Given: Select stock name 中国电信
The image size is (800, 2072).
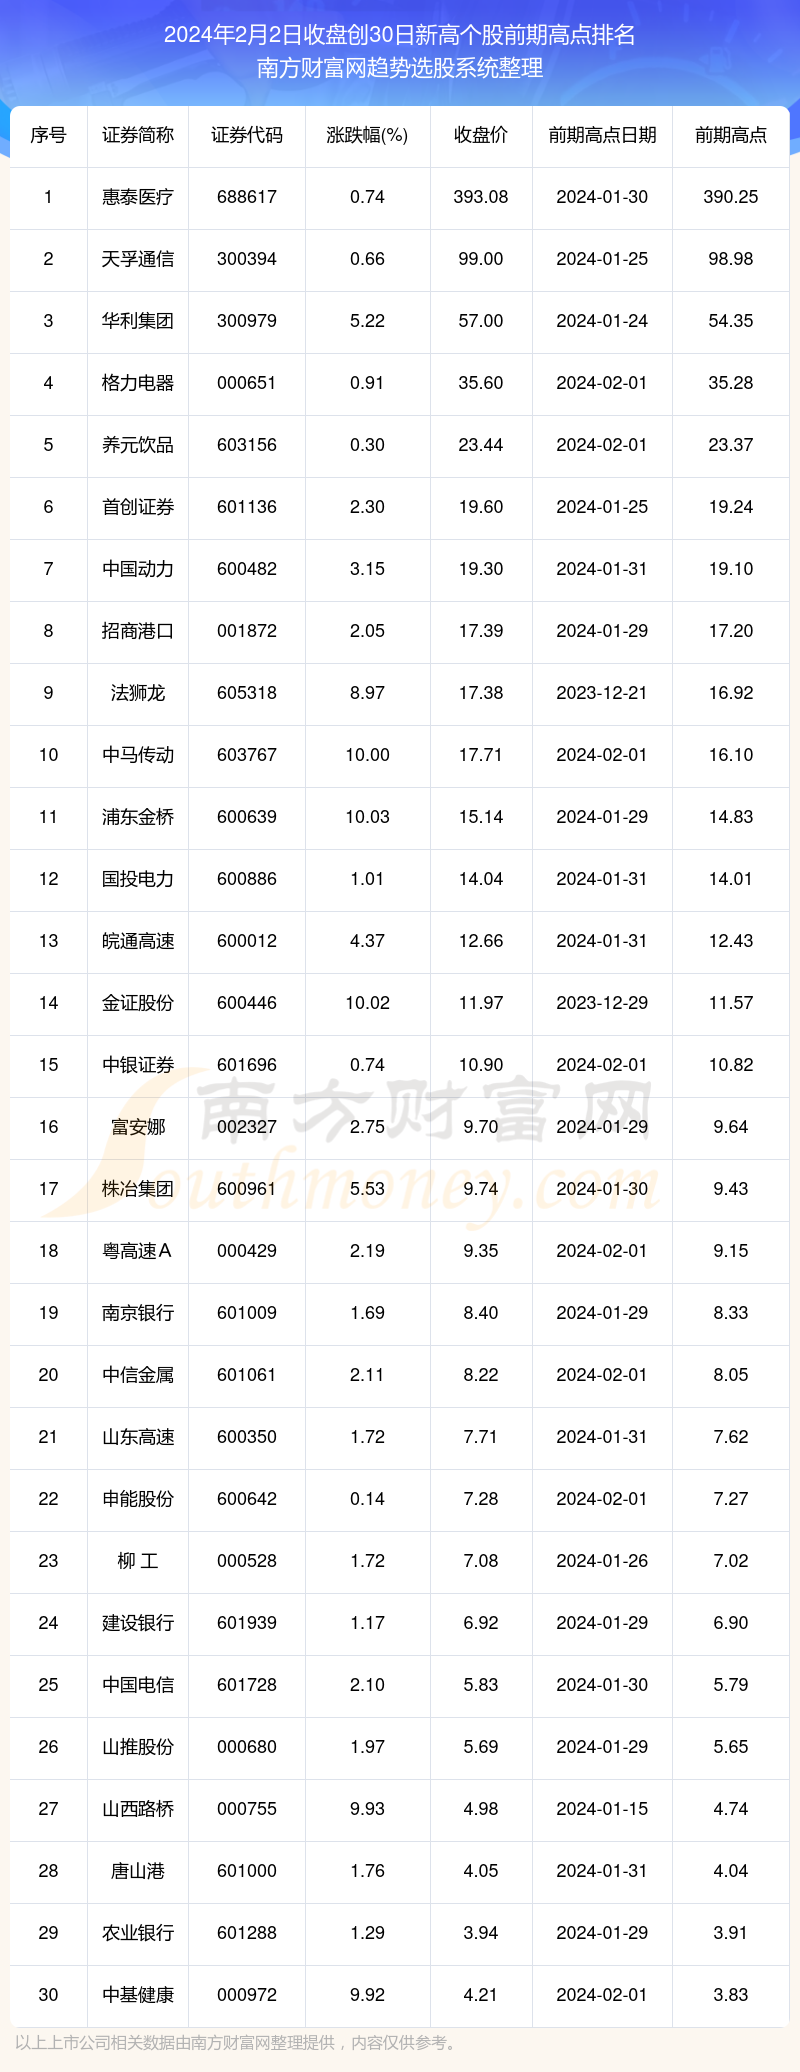Looking at the screenshot, I should pos(138,1685).
